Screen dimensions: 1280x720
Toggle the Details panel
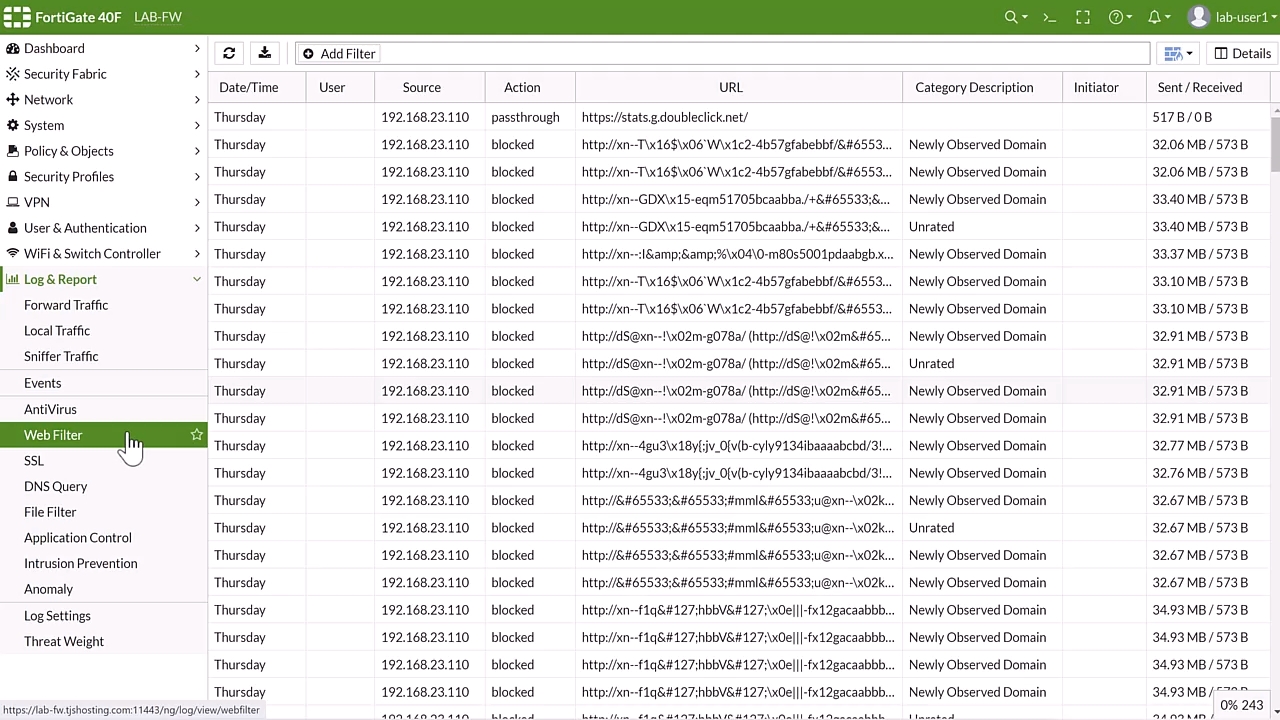(x=1242, y=53)
